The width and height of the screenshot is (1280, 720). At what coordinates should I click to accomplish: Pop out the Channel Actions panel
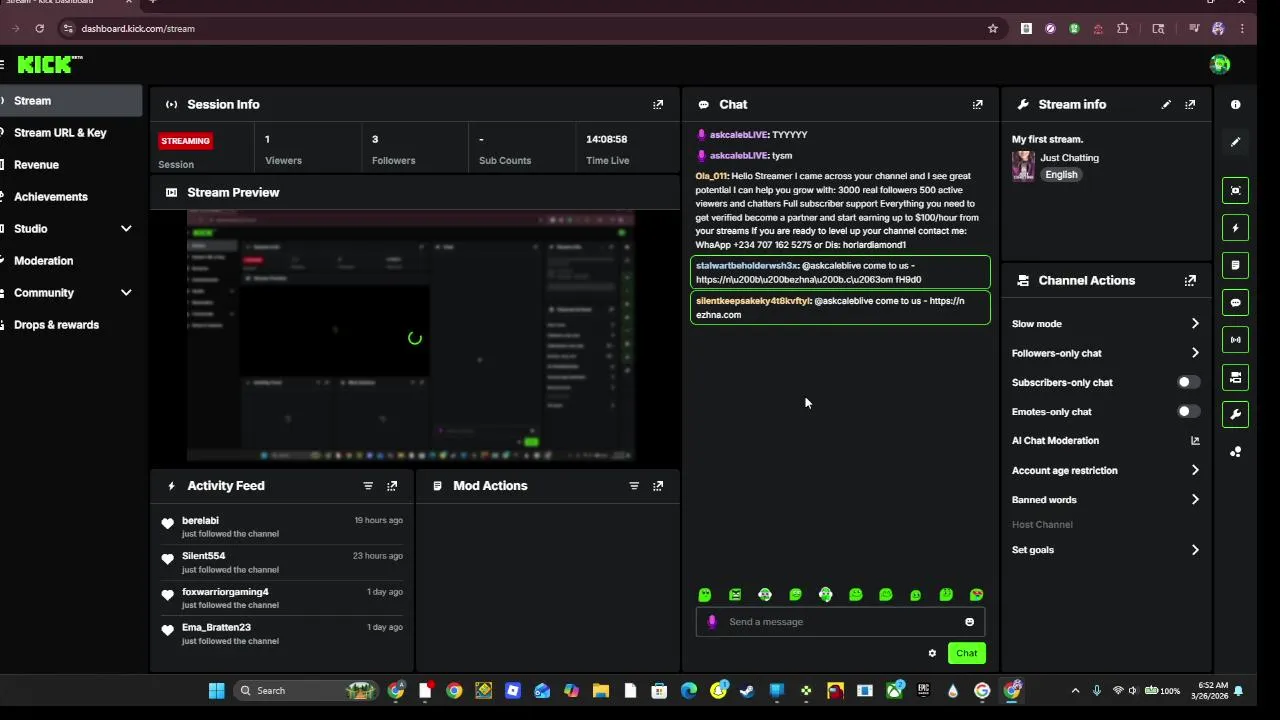point(1190,281)
